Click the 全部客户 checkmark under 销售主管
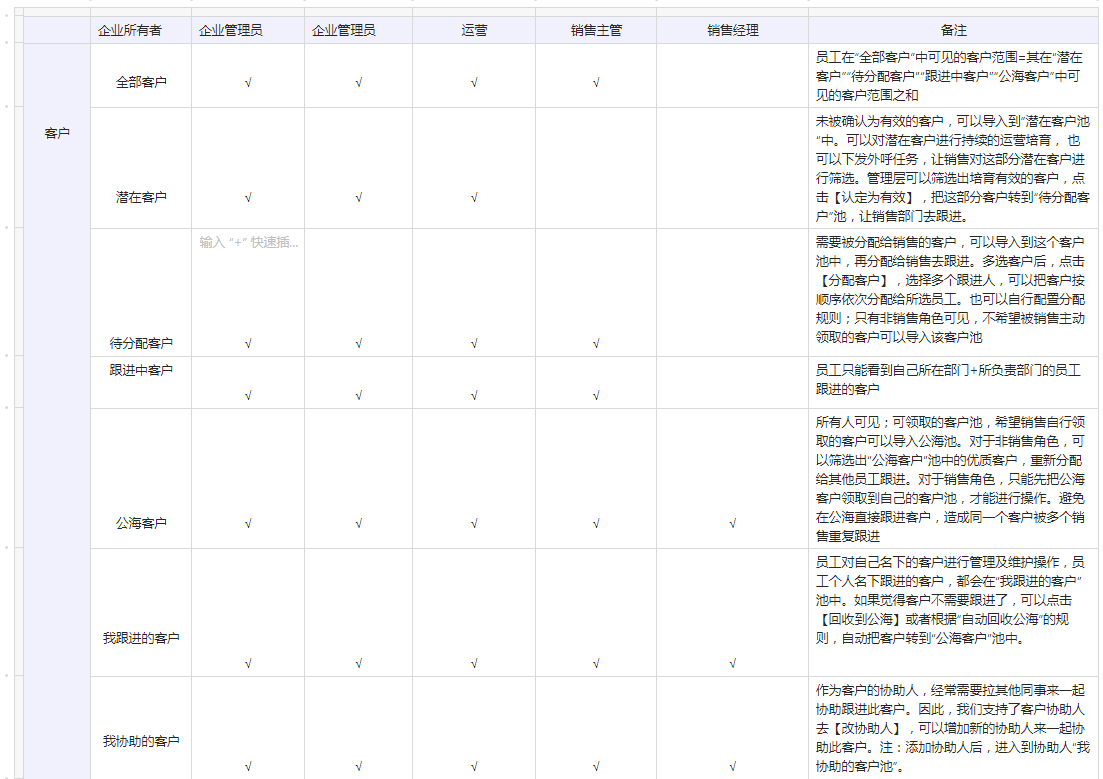Viewport: 1103px width, 779px height. [x=596, y=82]
